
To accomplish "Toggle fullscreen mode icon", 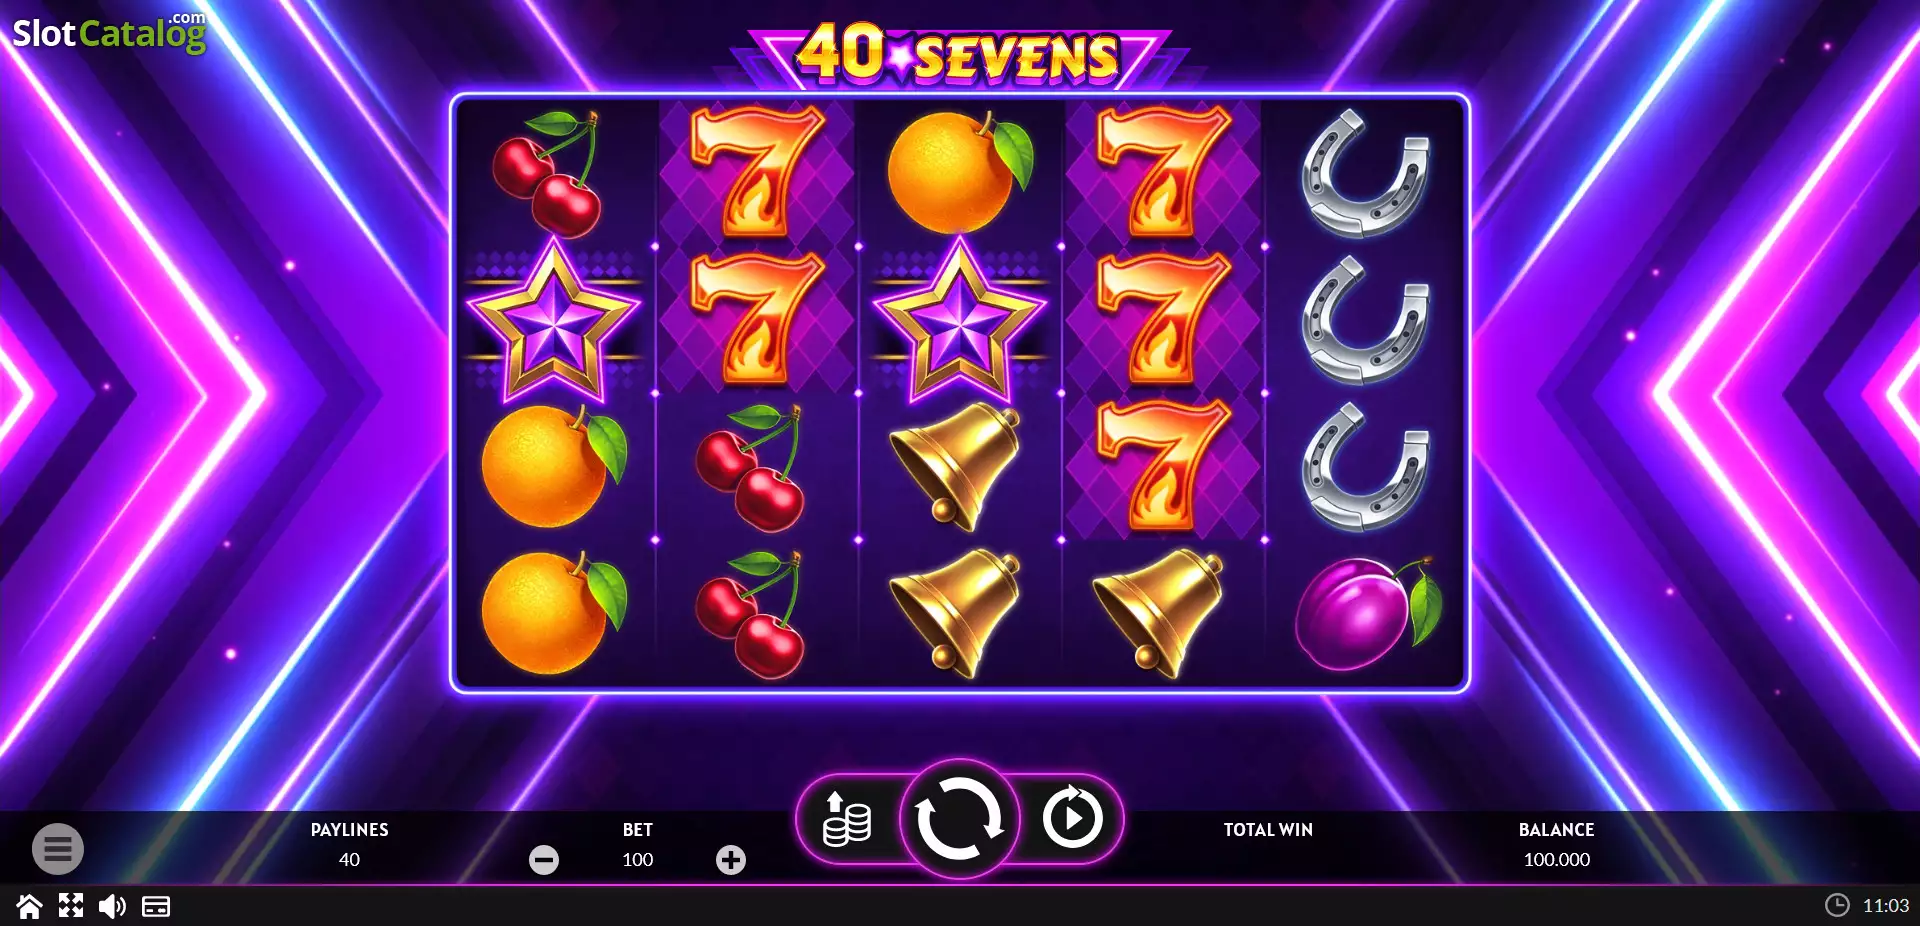I will pyautogui.click(x=71, y=906).
